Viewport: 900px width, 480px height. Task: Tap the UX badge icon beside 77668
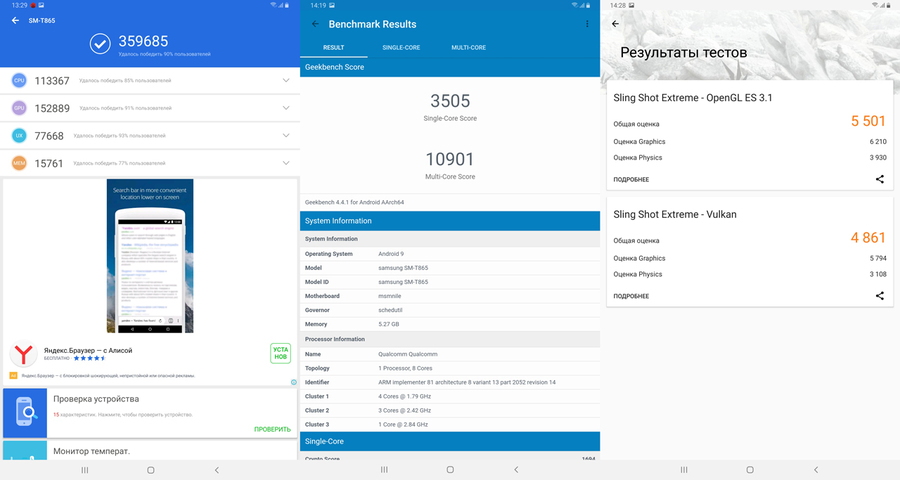coord(19,136)
